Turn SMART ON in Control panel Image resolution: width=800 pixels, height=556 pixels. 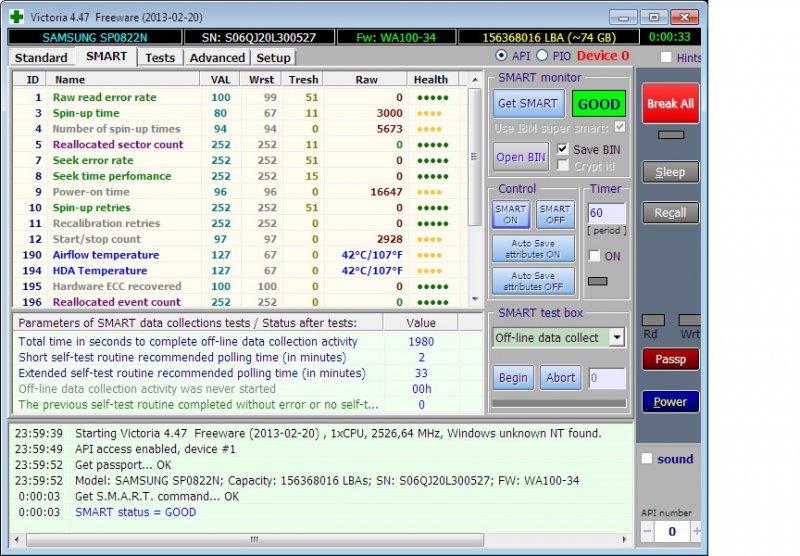click(x=511, y=214)
